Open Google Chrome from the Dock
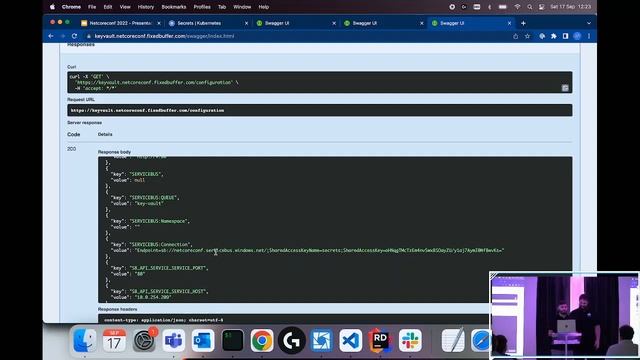This screenshot has height=360, width=640. coord(262,340)
